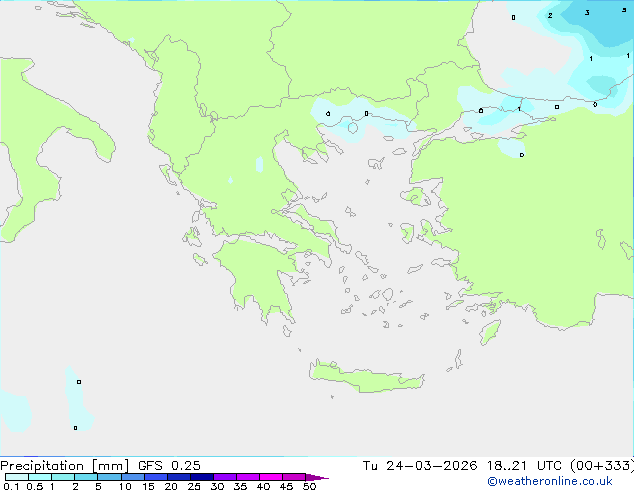This screenshot has height=490, width=634.
Task: Click the Peloponnese peninsula on the map
Action: pos(259,275)
